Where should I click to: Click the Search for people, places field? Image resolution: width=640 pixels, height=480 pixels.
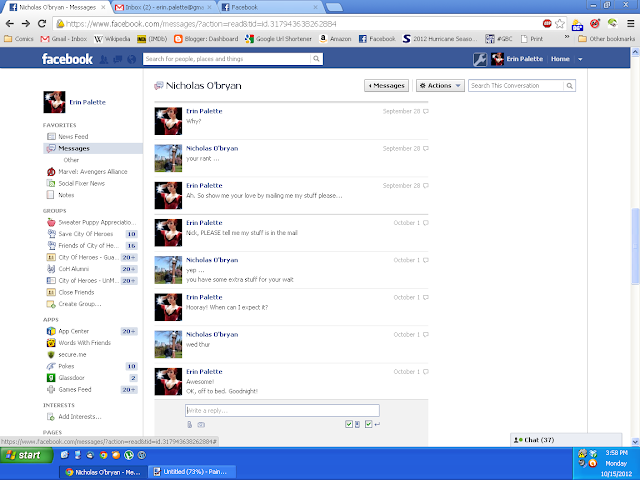[227, 59]
